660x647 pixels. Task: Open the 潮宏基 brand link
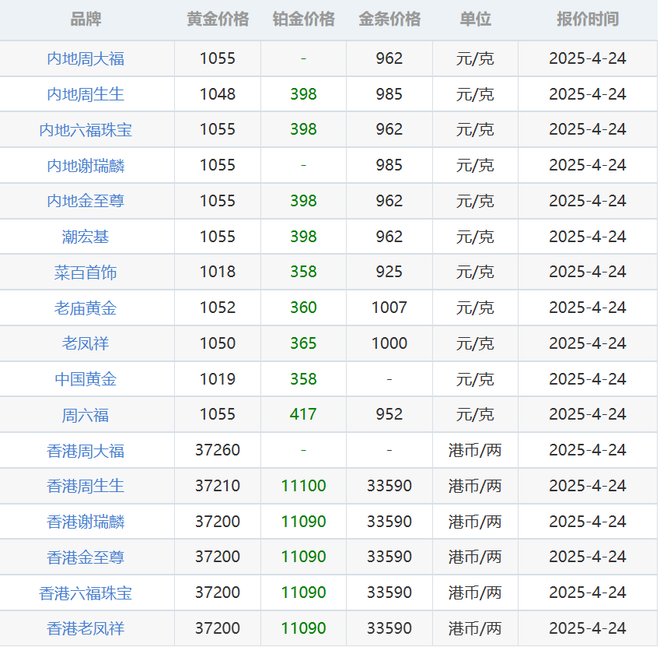click(85, 237)
